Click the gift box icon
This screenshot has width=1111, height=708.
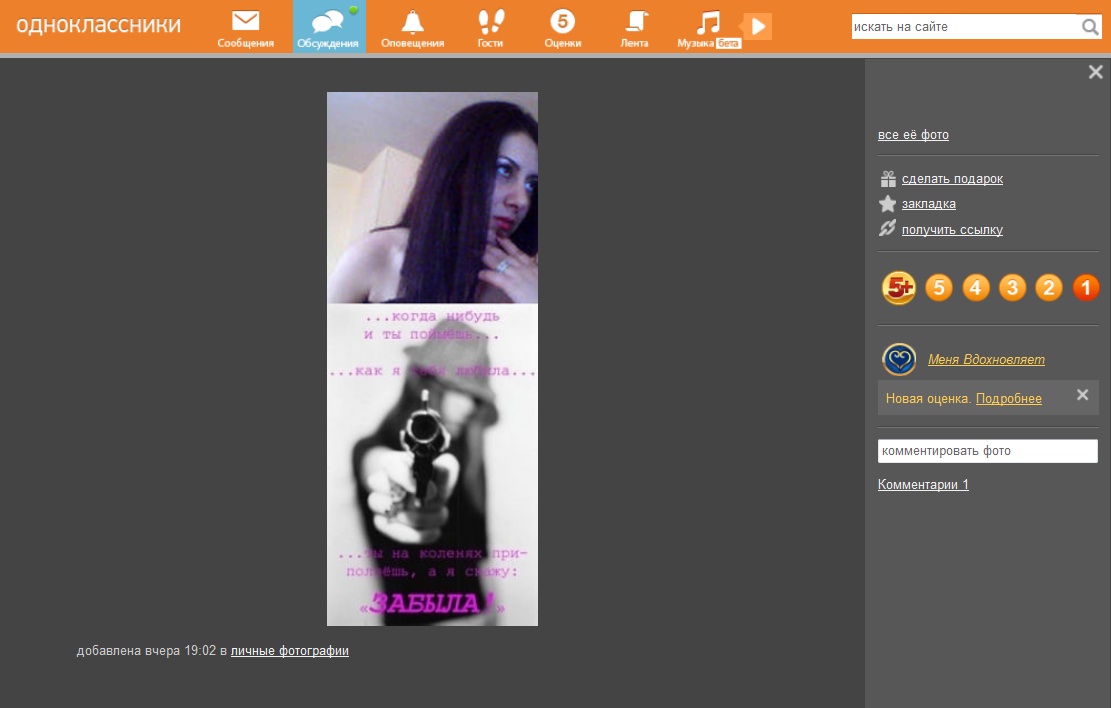888,179
